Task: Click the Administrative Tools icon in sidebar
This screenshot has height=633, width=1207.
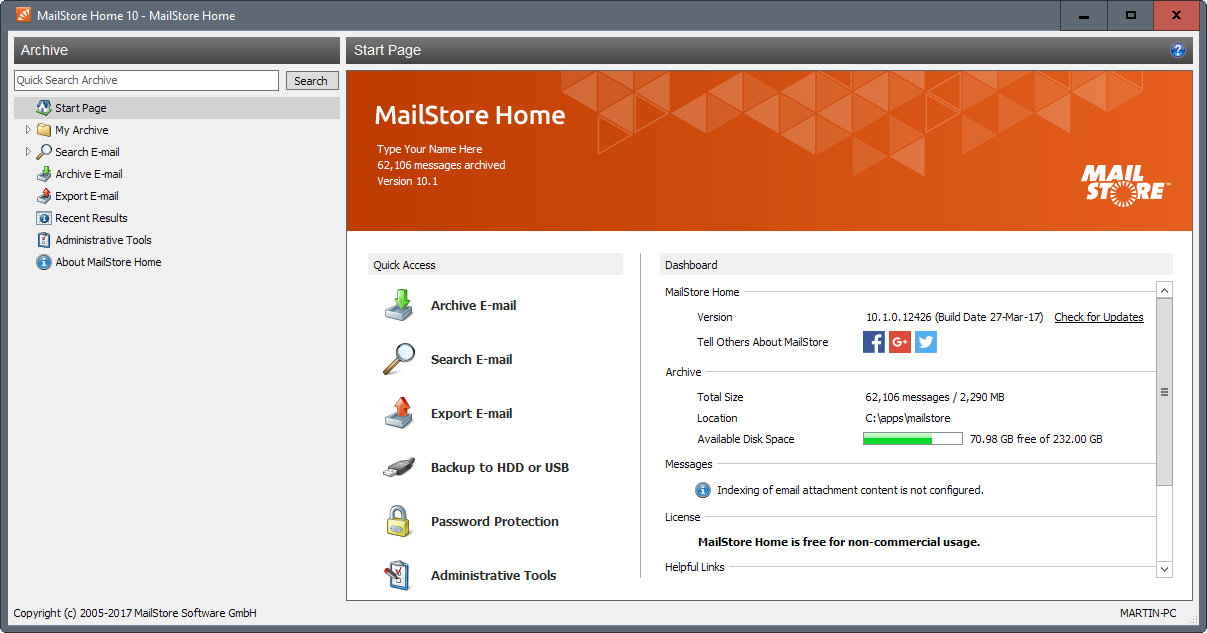Action: [x=44, y=240]
